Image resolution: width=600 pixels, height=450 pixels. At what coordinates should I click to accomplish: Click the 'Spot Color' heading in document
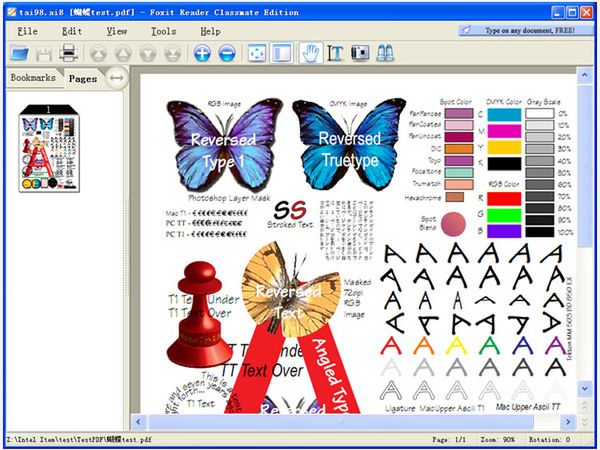coord(455,102)
